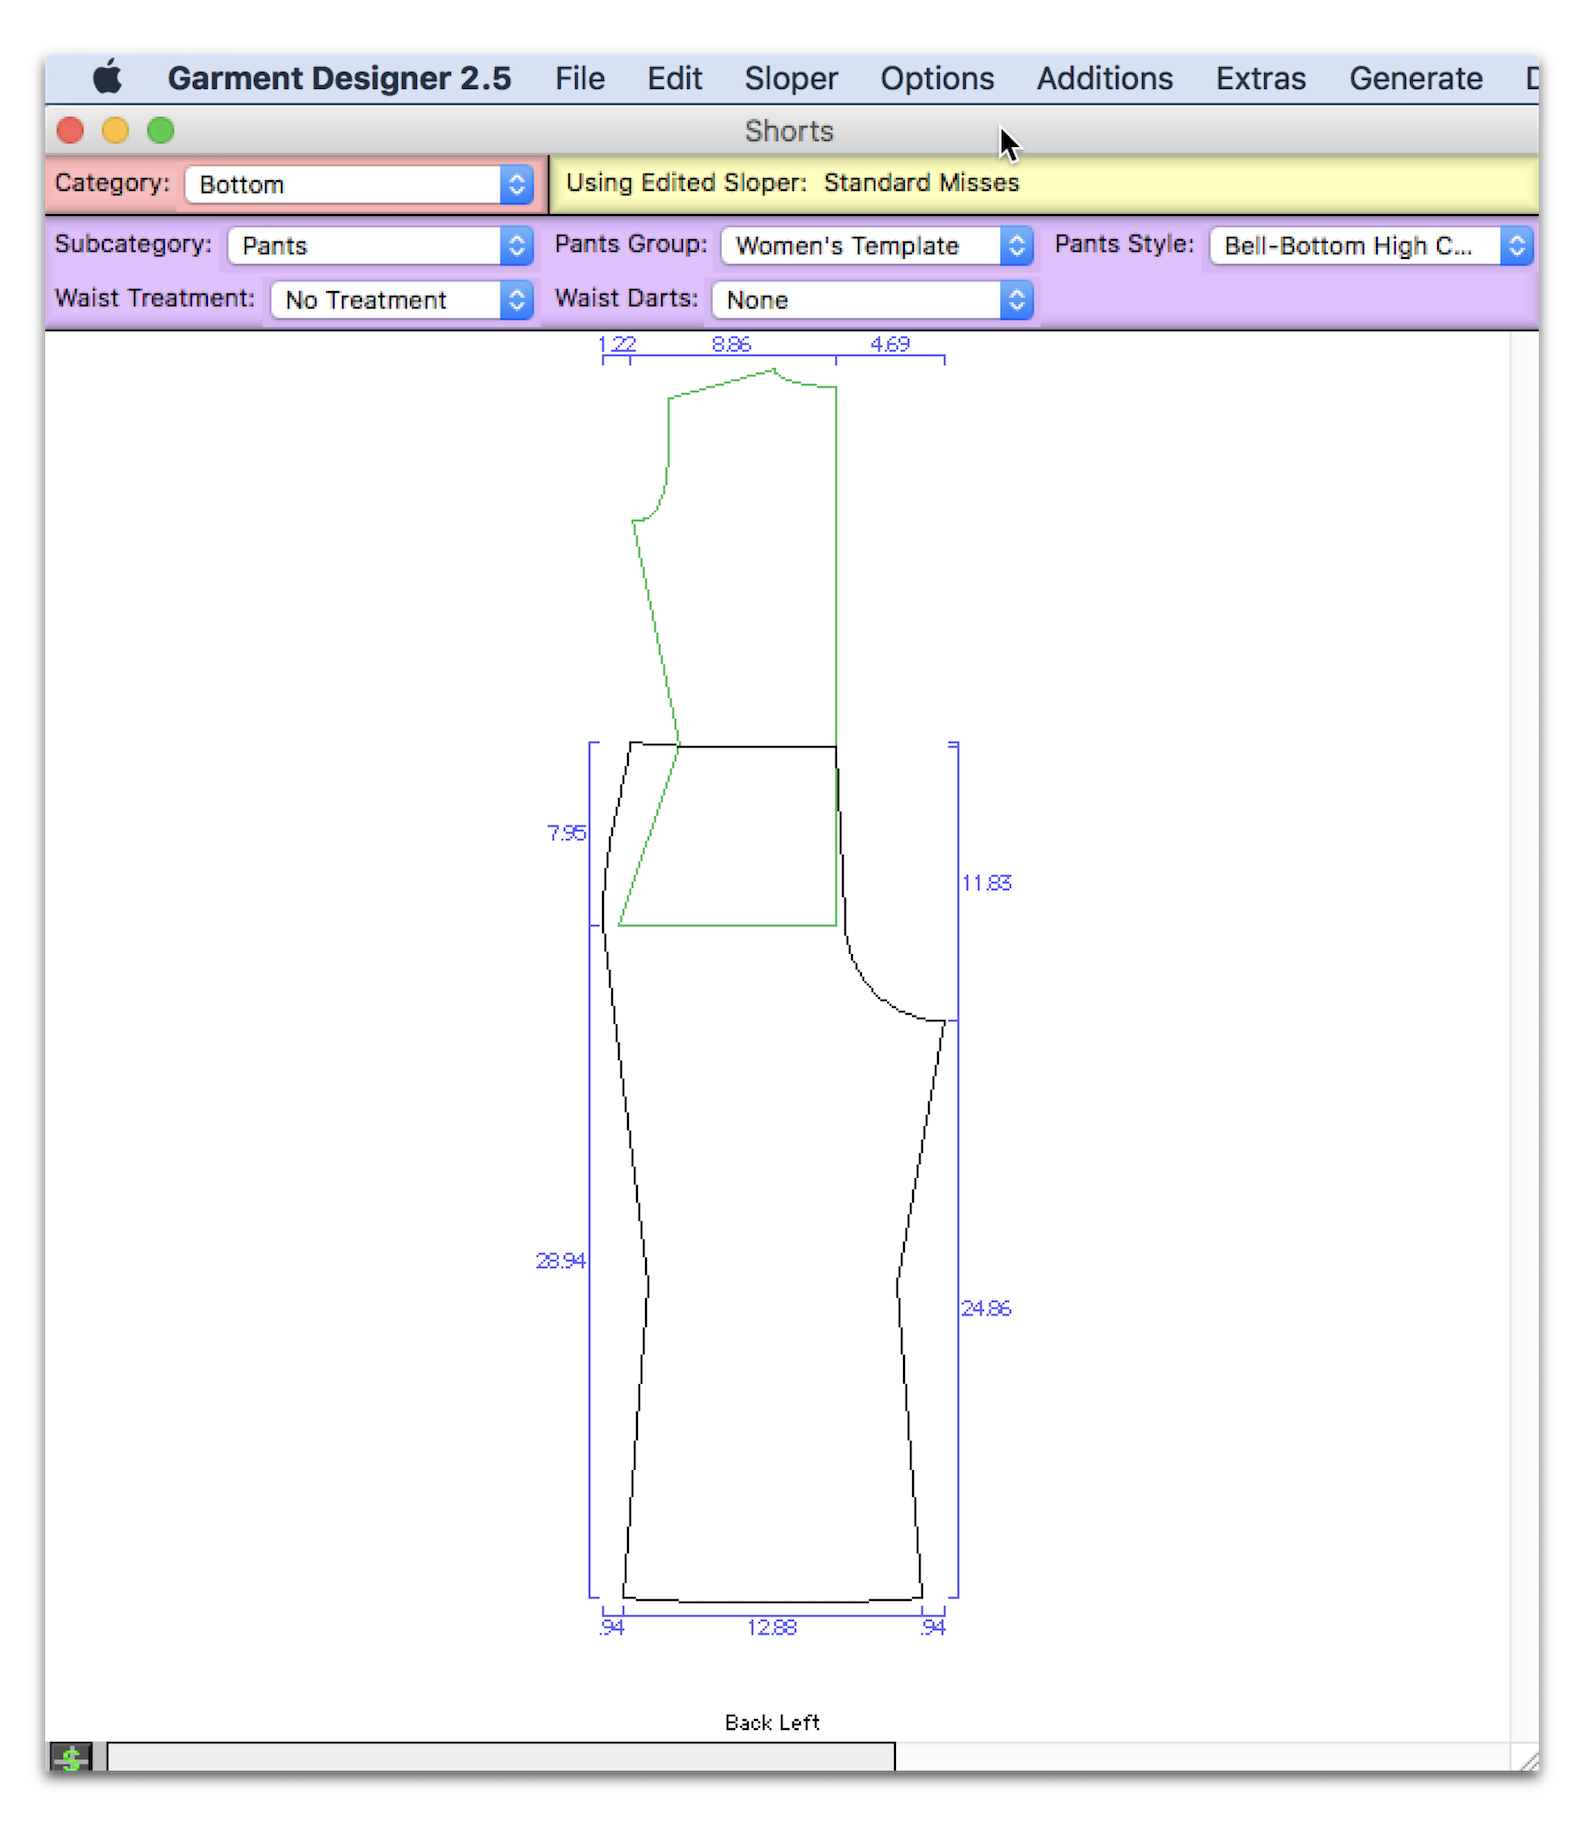The image size is (1584, 1823).
Task: Click the 1.22 top width dimension
Action: tap(617, 344)
